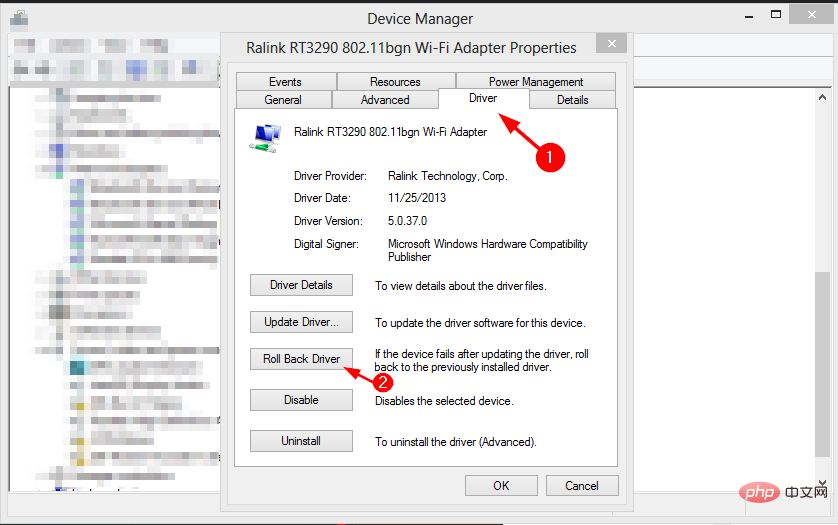Click the adapter name beside the icon
Viewport: 838px width, 525px height.
tap(390, 132)
